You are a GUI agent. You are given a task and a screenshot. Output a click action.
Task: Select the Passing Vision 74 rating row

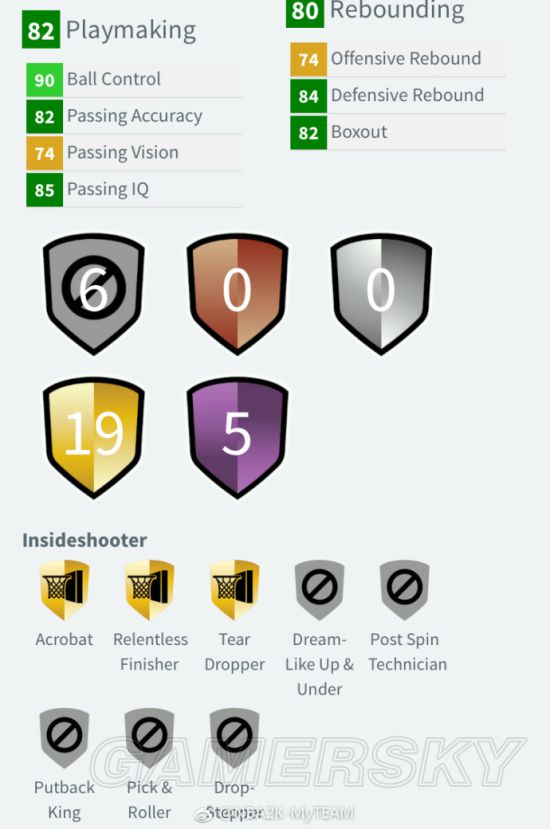(134, 153)
